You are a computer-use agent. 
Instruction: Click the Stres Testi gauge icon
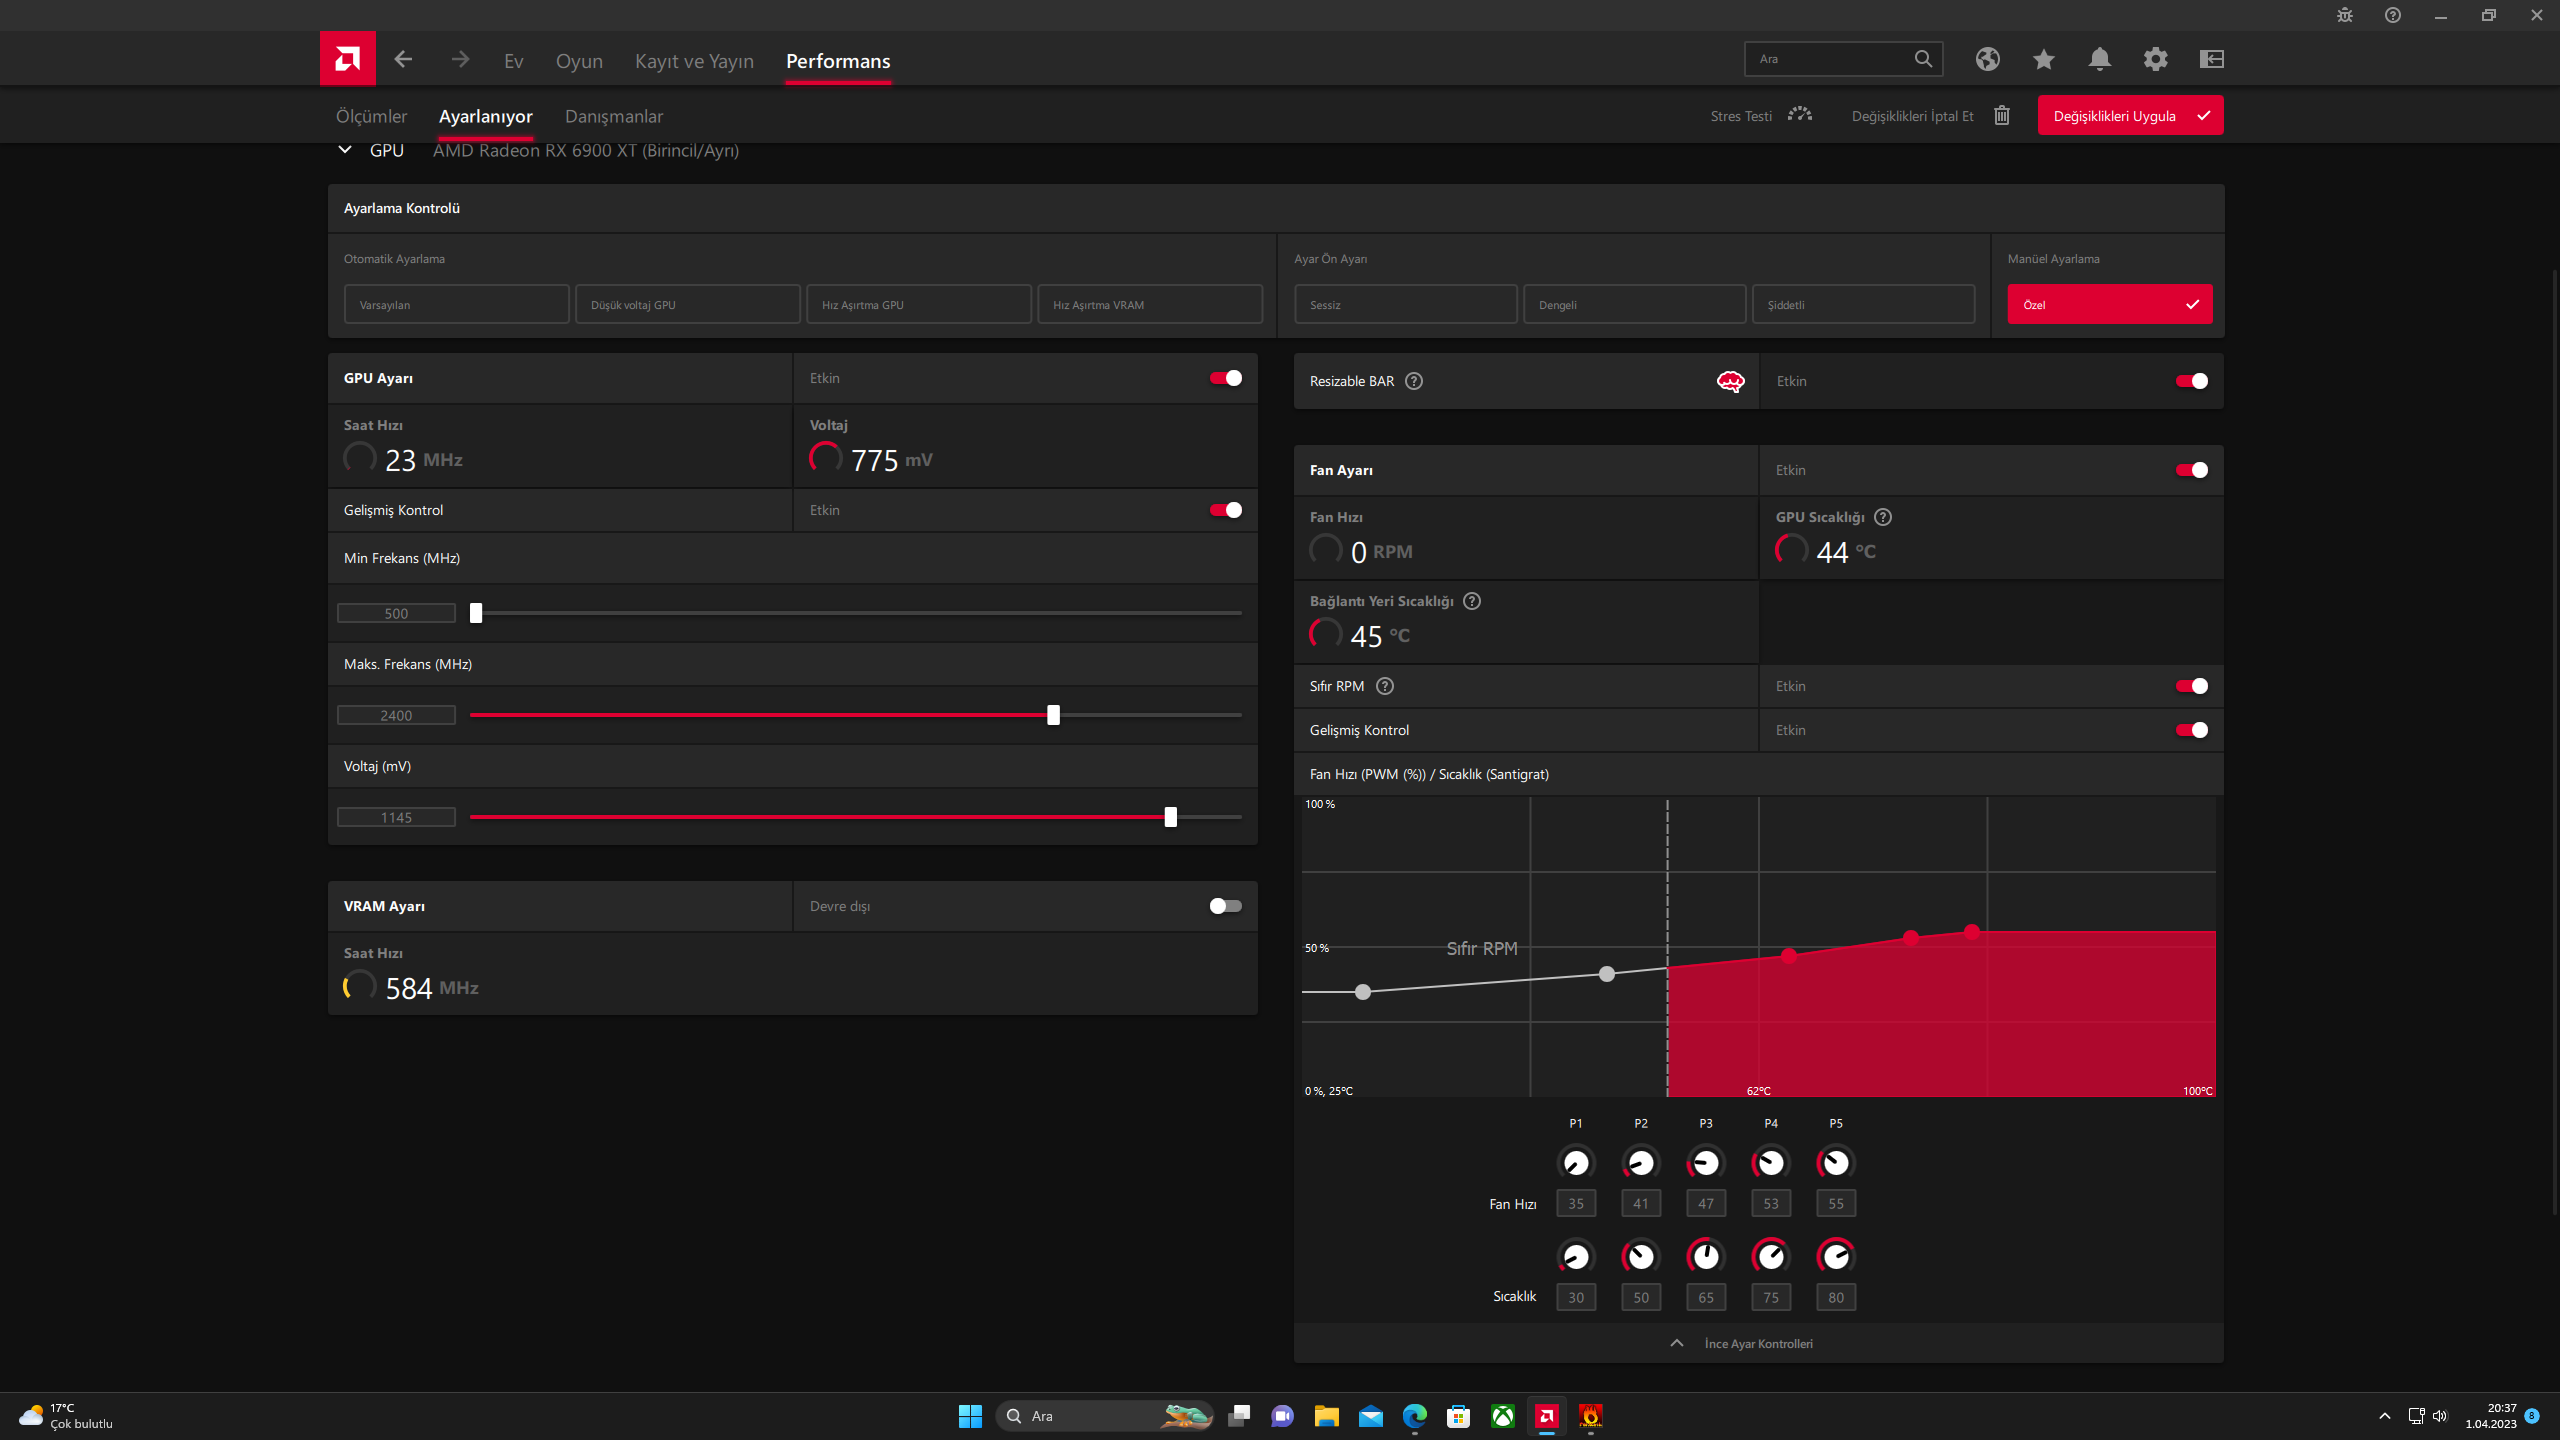(x=1800, y=115)
